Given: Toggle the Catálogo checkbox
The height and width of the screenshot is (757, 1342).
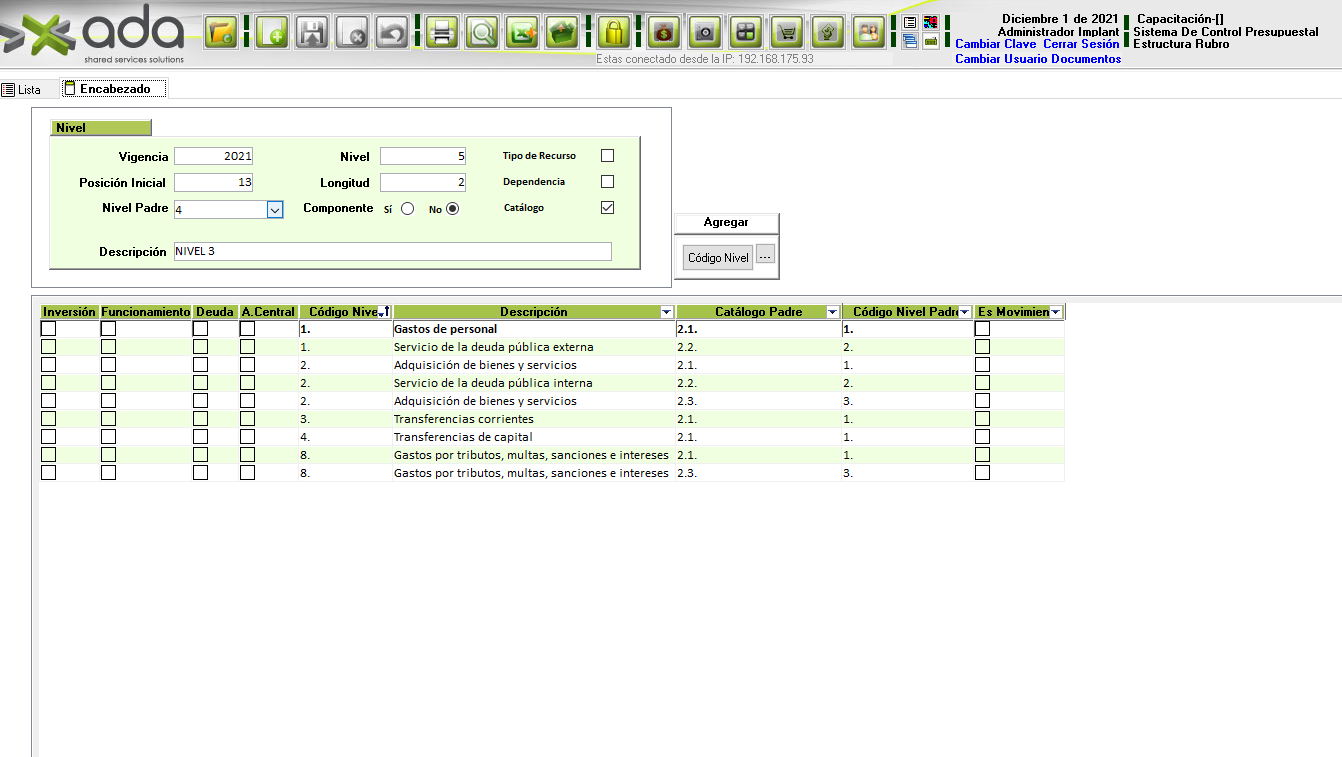Looking at the screenshot, I should click(x=607, y=208).
